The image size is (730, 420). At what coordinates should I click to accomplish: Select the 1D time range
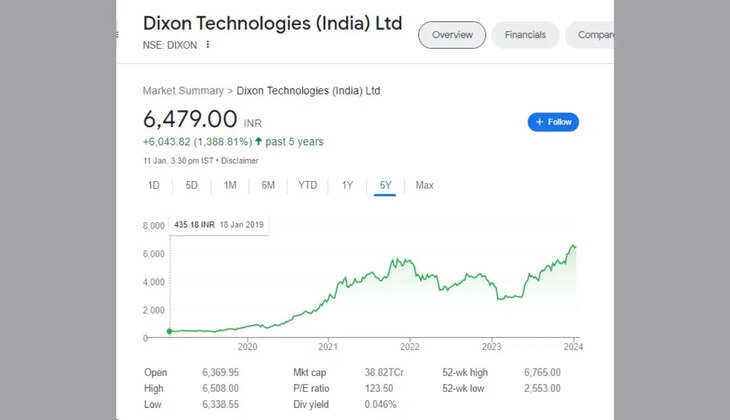154,185
